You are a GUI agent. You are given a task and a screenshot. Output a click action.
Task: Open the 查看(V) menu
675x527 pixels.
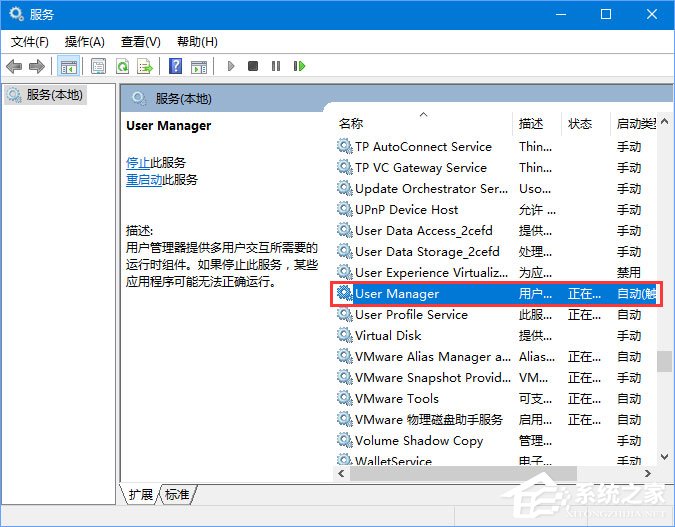coord(141,42)
